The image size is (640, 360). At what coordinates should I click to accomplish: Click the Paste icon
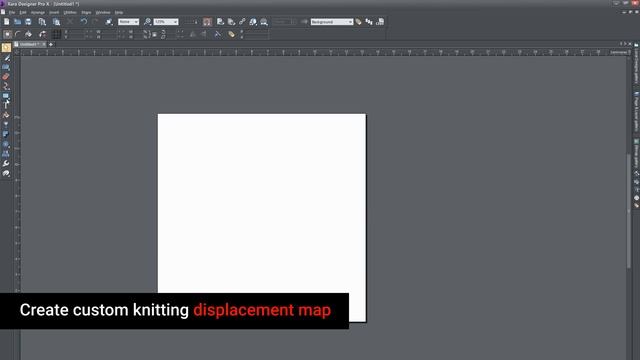tap(56, 22)
